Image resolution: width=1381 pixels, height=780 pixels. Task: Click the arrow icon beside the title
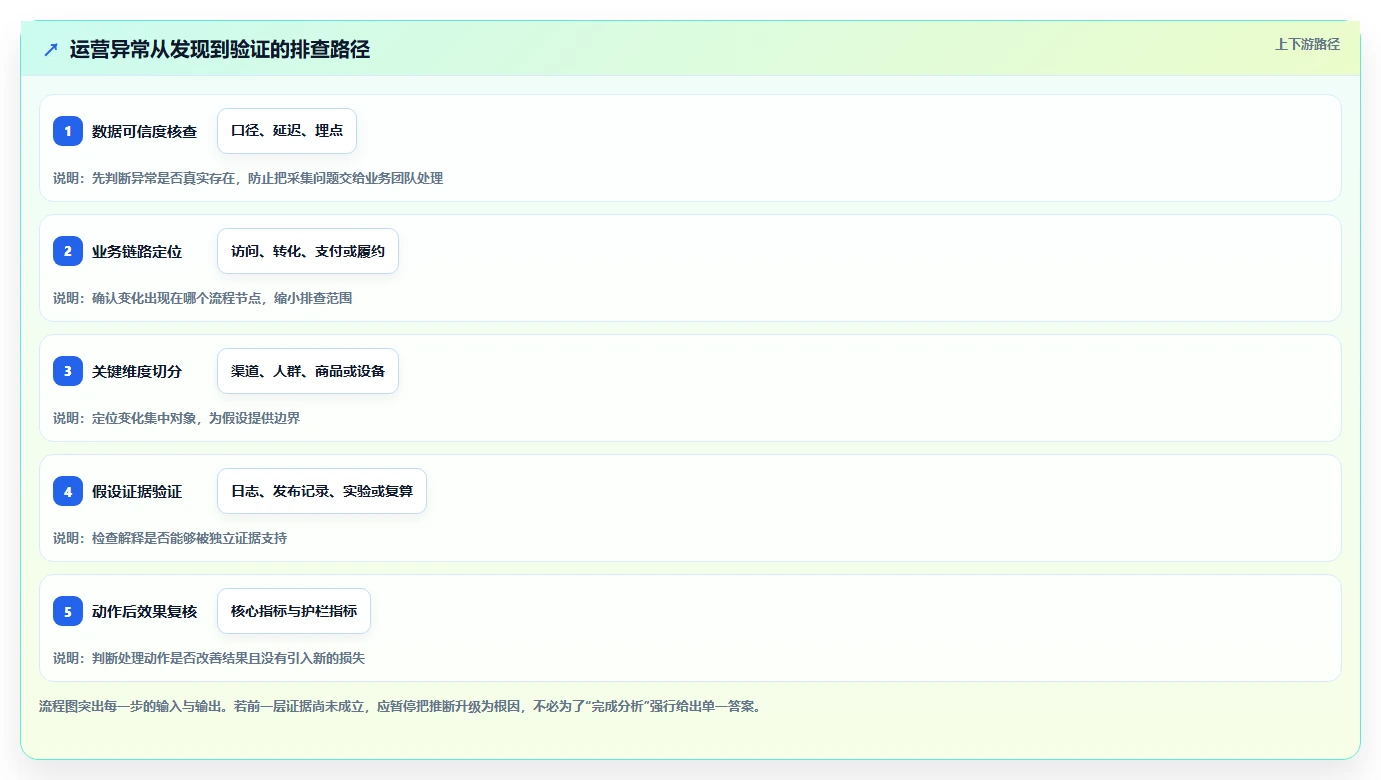51,49
